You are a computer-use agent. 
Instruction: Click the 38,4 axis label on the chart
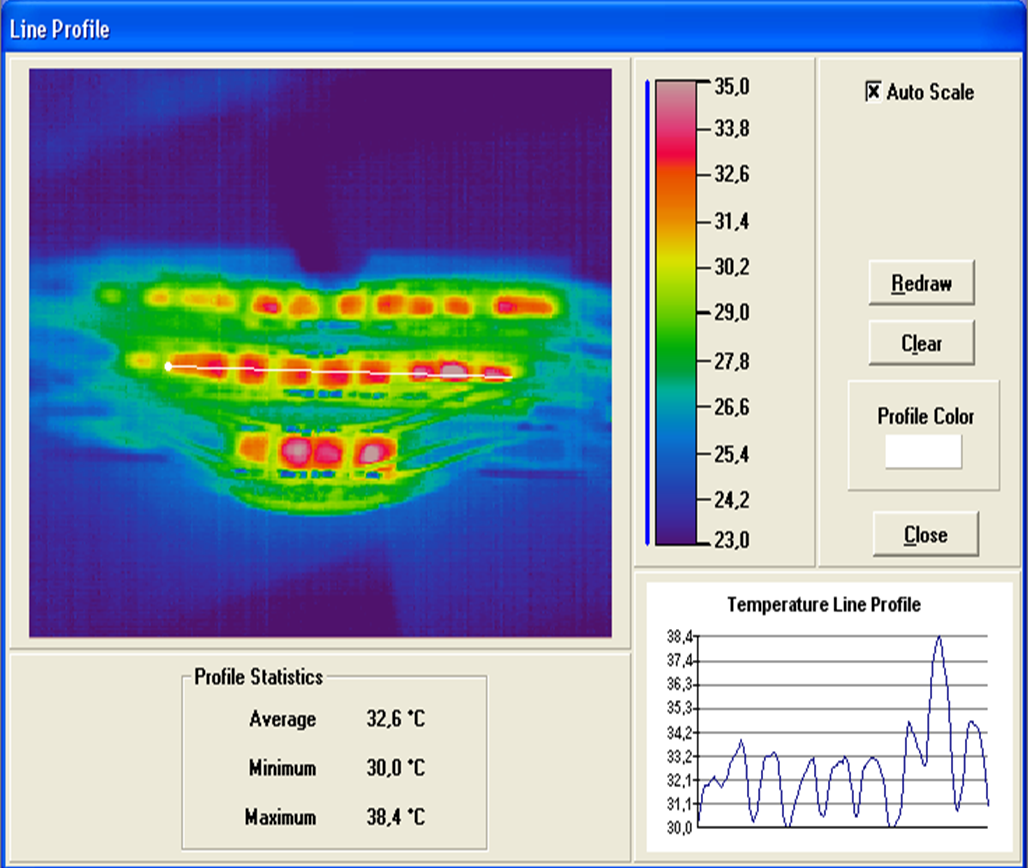pos(680,636)
